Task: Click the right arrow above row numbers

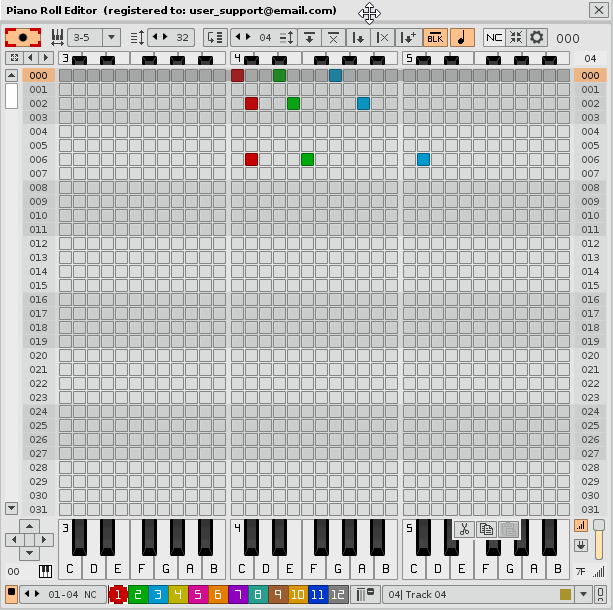Action: [x=46, y=58]
